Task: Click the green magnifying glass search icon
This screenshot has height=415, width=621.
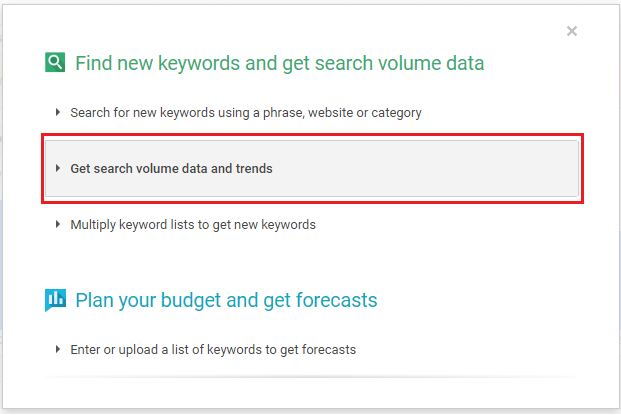Action: point(55,63)
